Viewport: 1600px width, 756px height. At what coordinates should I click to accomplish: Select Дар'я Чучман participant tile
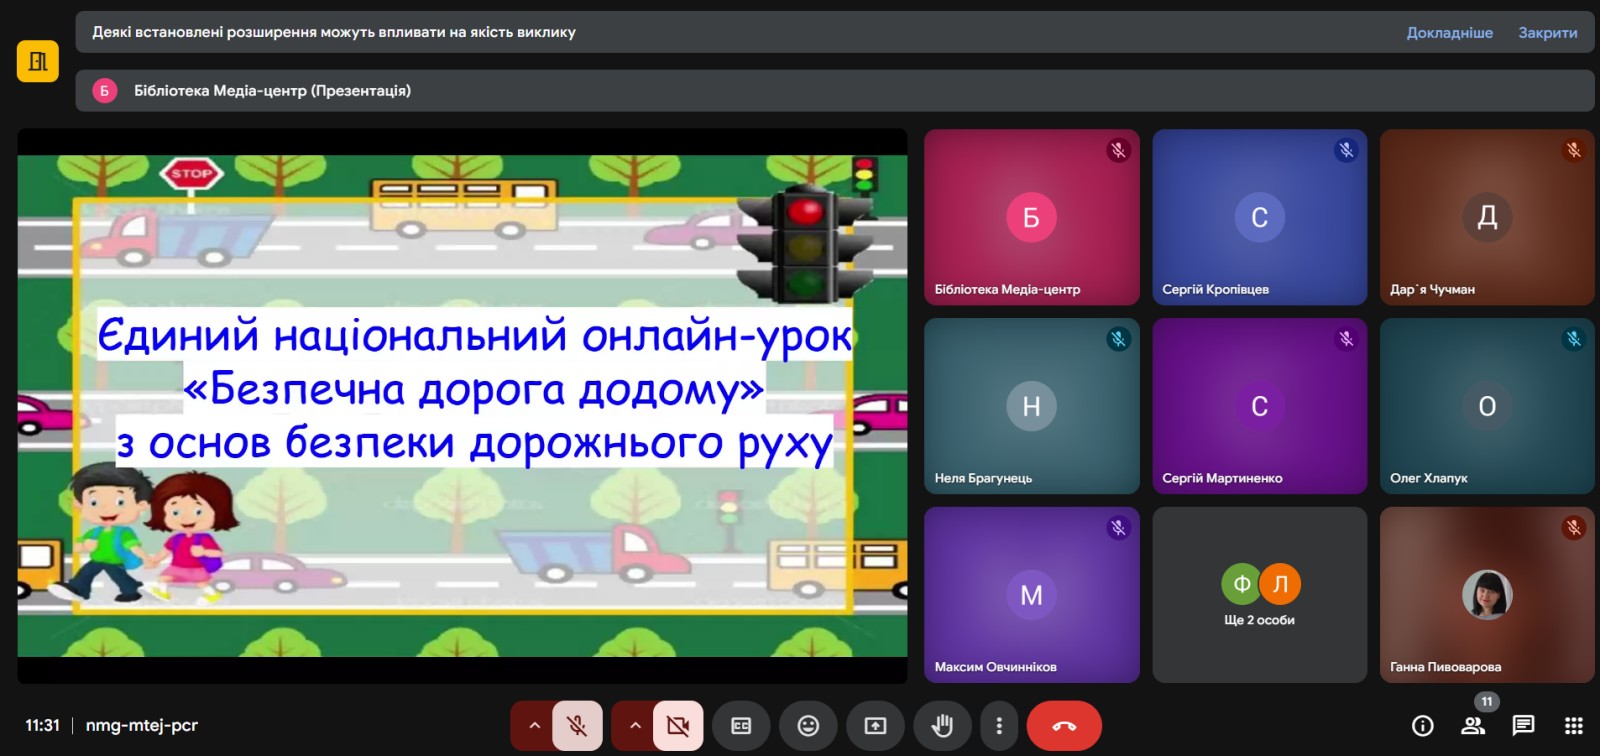(1487, 217)
